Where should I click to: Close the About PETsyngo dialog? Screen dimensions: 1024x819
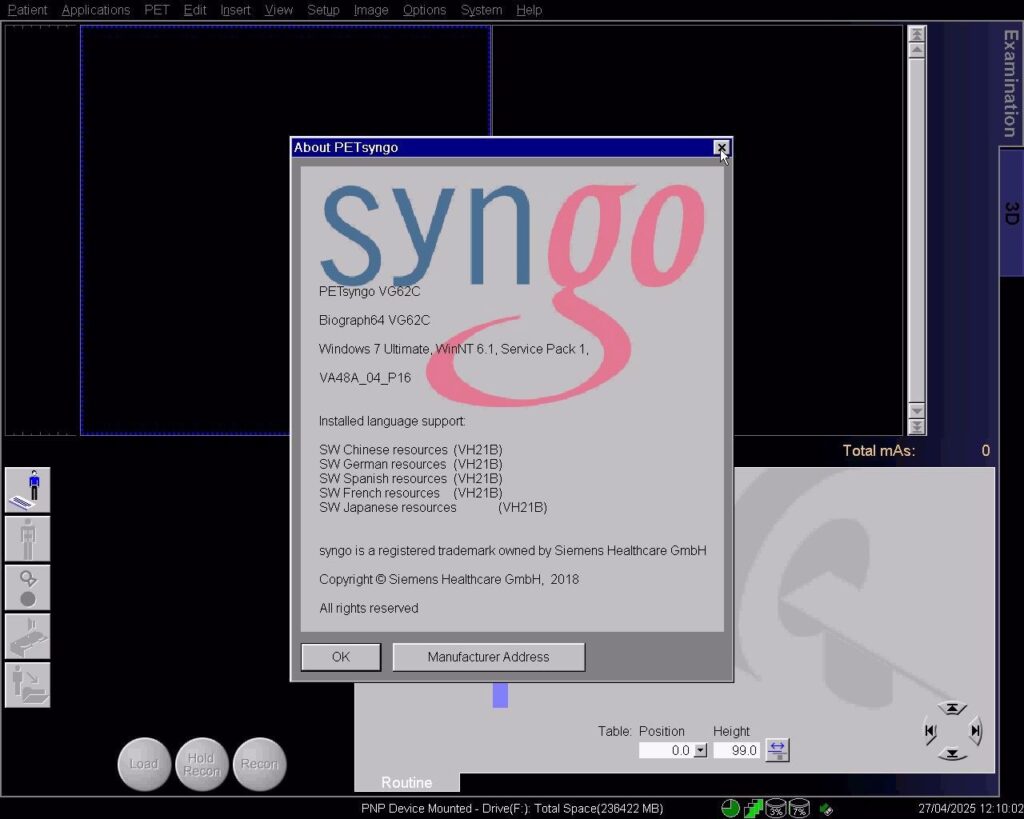[x=721, y=148]
